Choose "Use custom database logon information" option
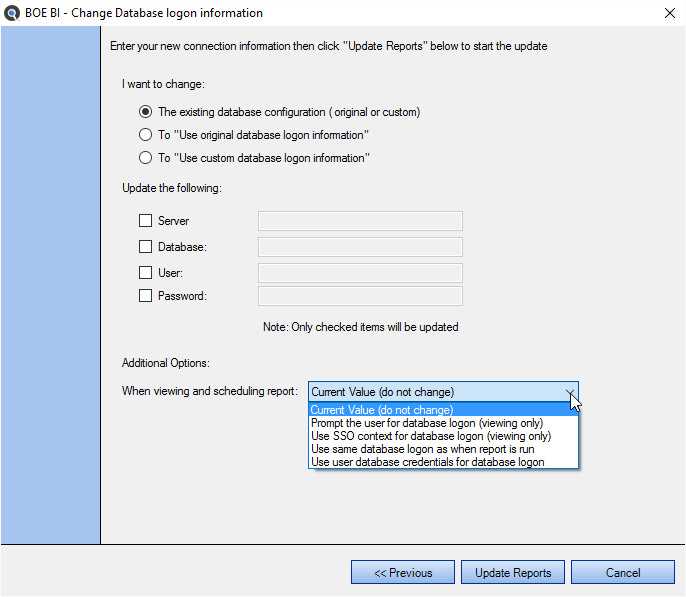Image resolution: width=686 pixels, height=597 pixels. point(145,157)
